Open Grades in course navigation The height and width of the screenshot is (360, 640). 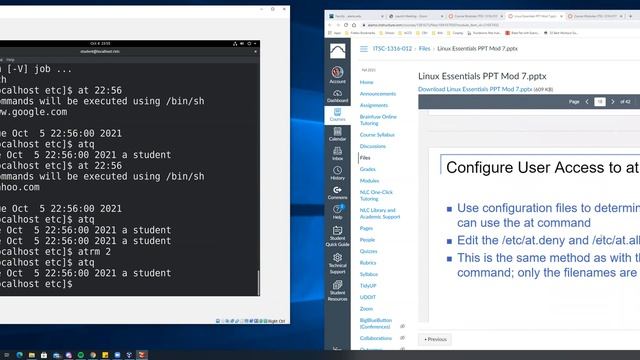pyautogui.click(x=368, y=169)
